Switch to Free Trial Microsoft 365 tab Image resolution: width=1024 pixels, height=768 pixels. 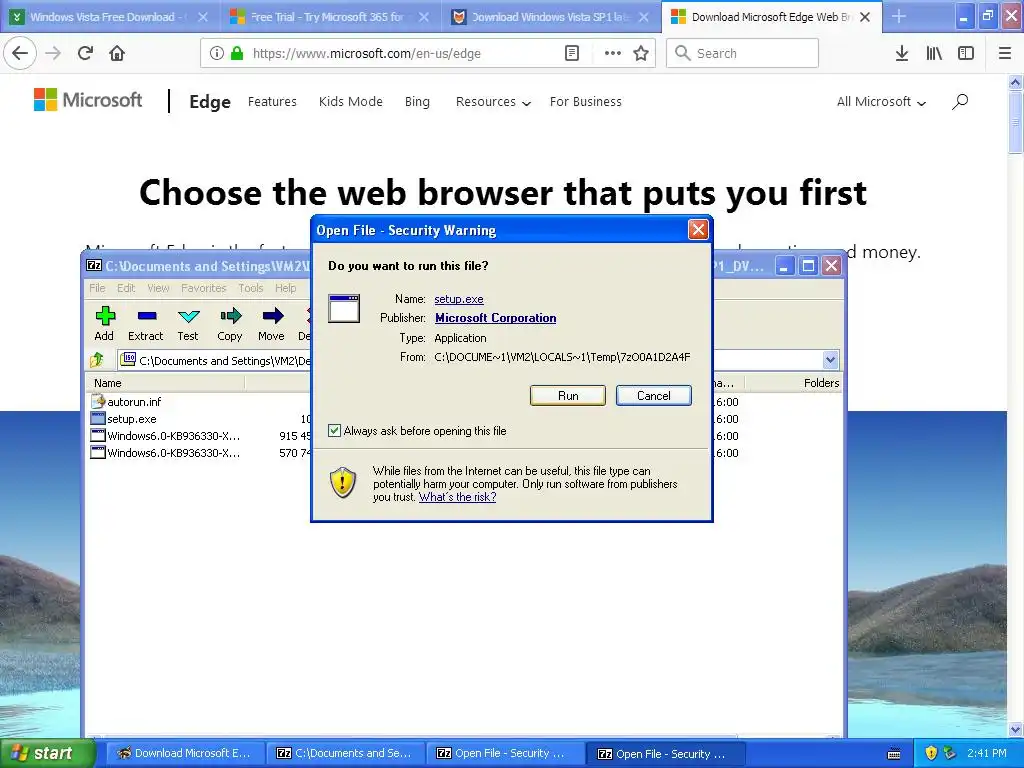pos(327,17)
